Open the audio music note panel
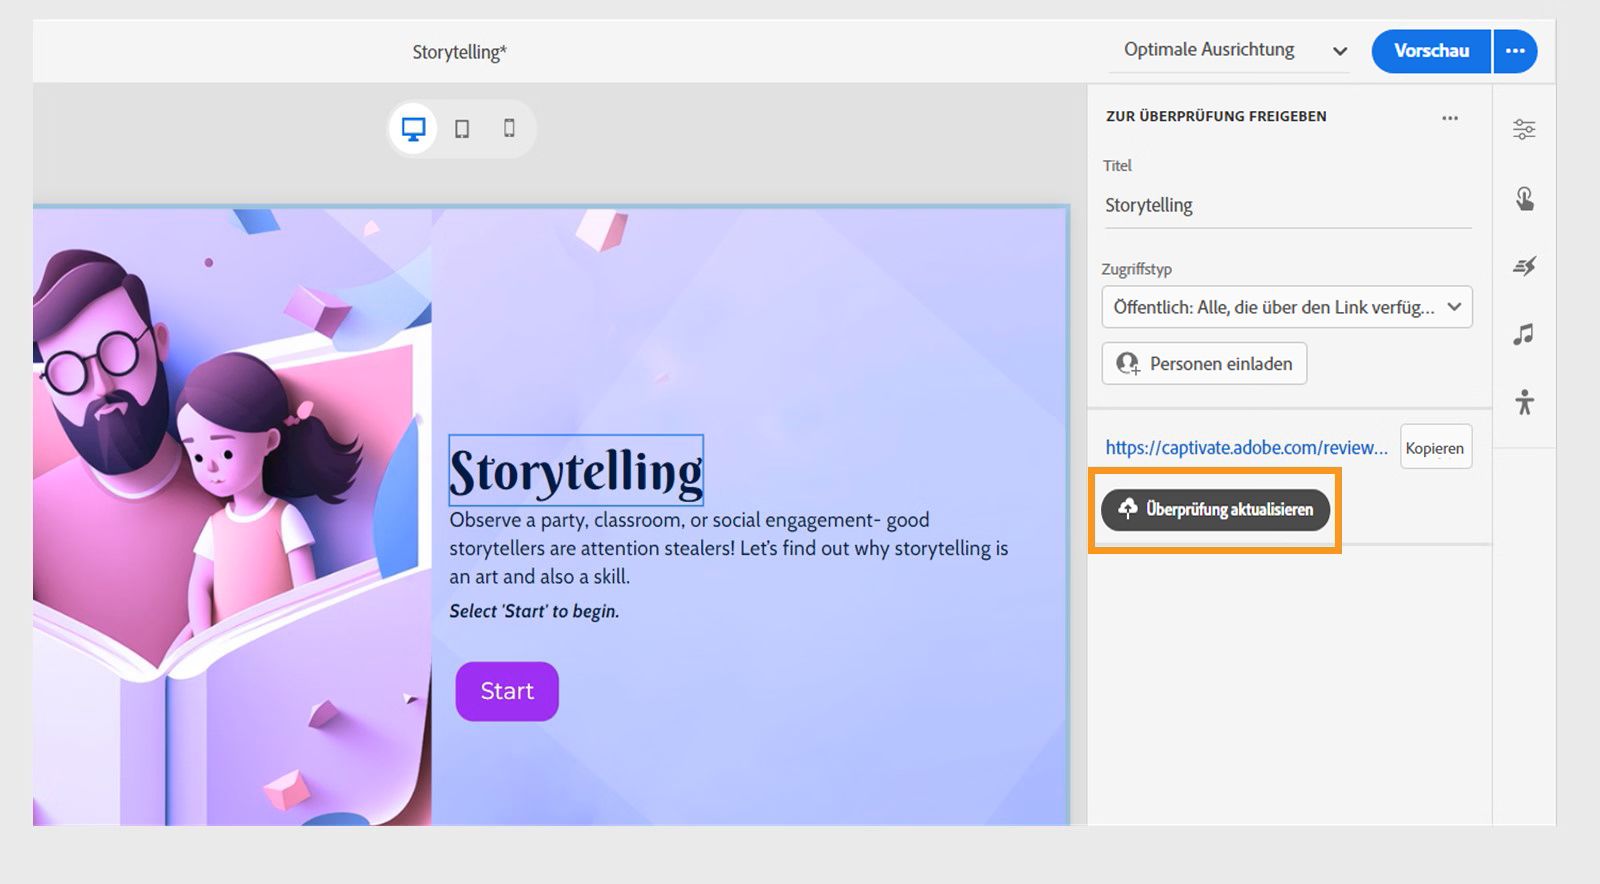This screenshot has width=1600, height=884. 1523,334
